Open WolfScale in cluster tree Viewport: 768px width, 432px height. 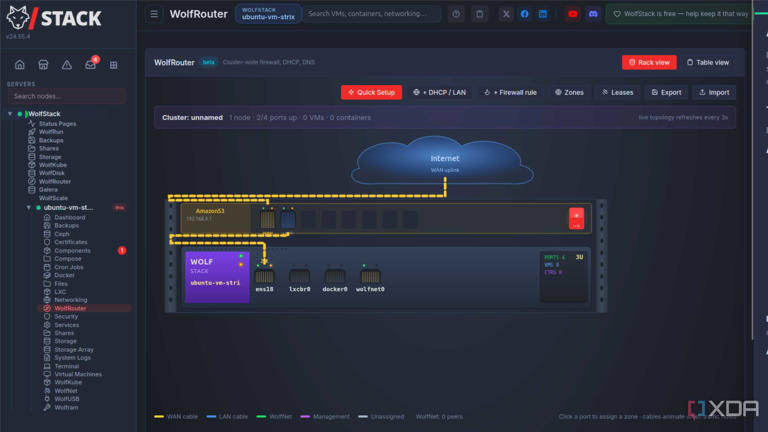53,198
